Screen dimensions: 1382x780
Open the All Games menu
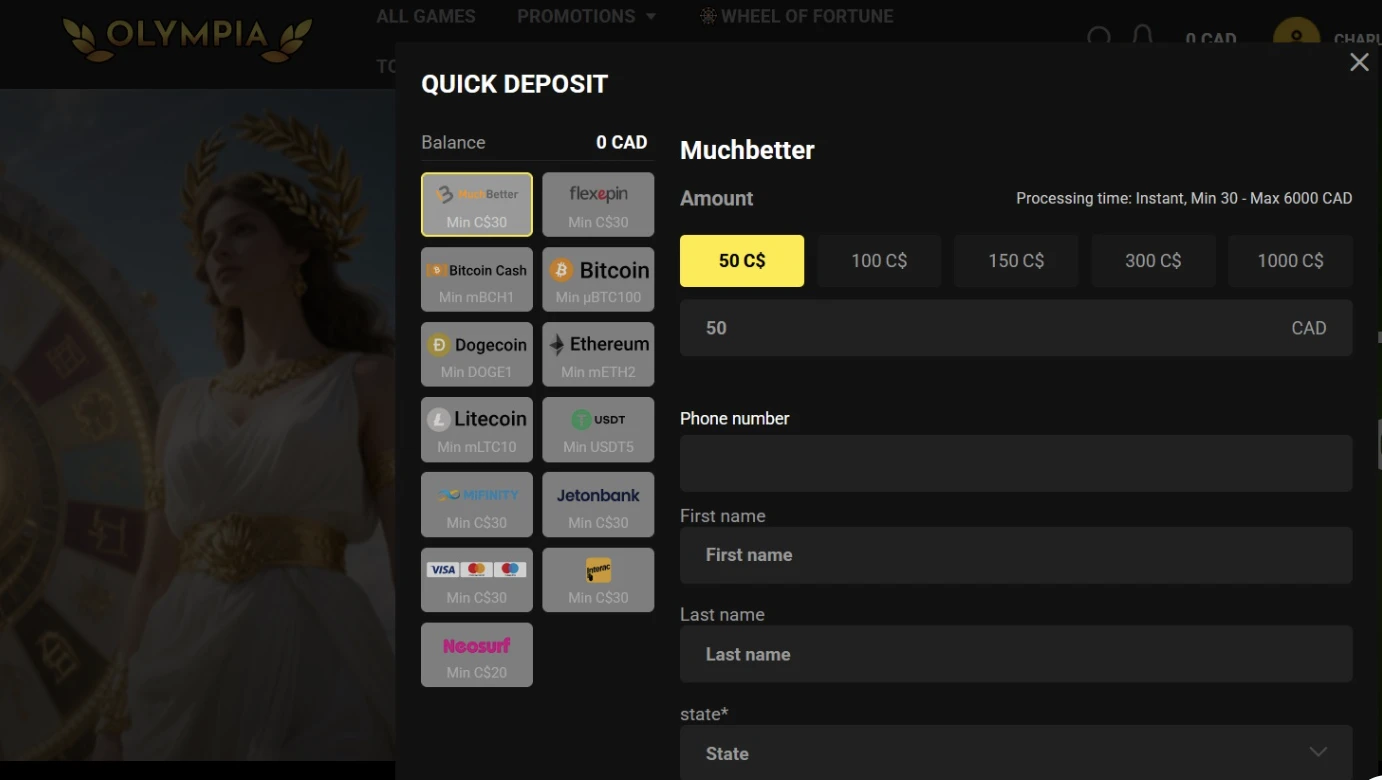point(426,16)
